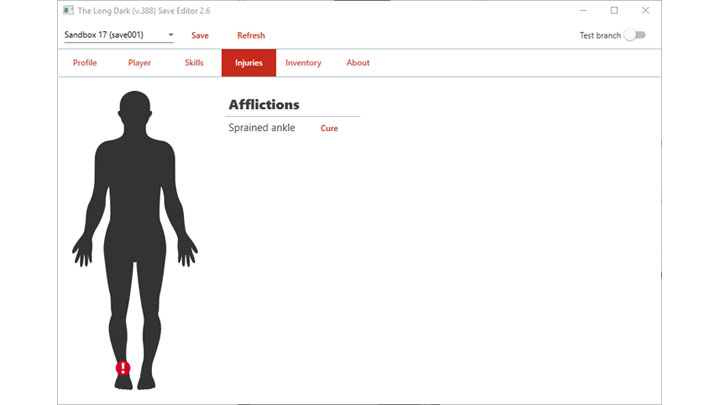
Task: Minimize the Save Editor window
Action: point(583,10)
